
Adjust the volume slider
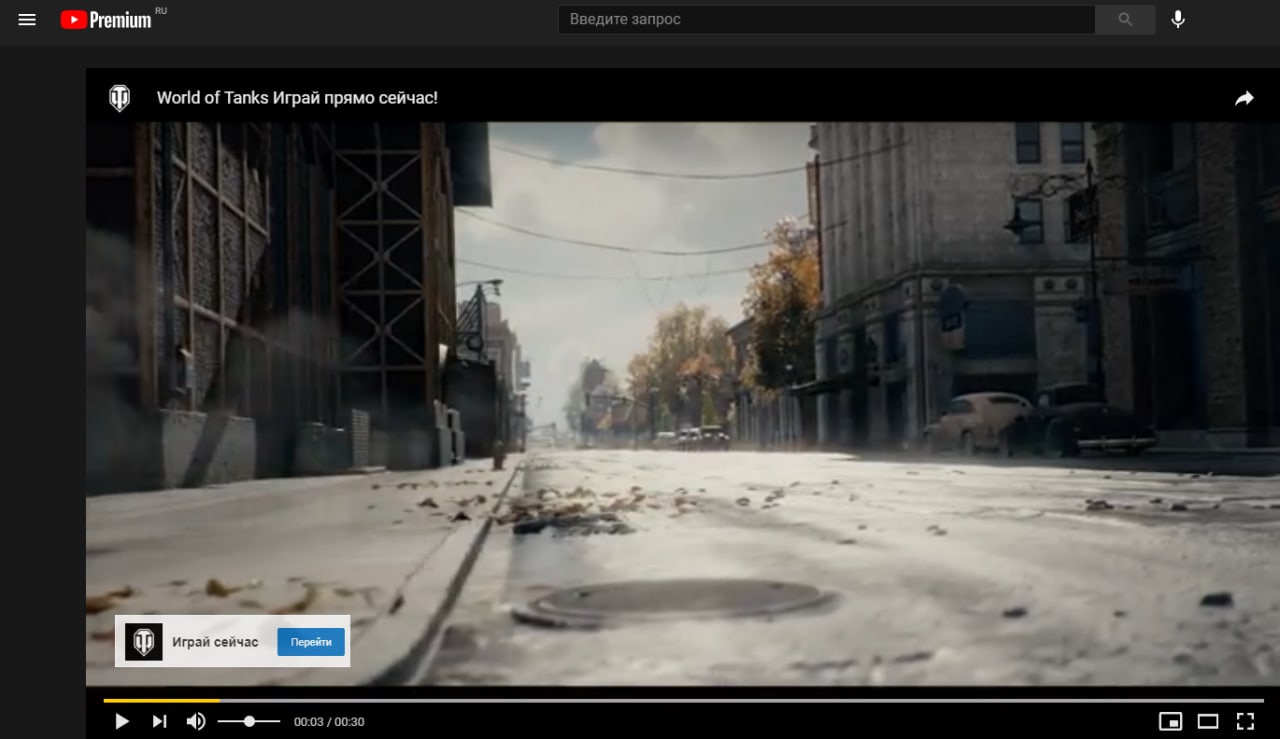[x=249, y=721]
